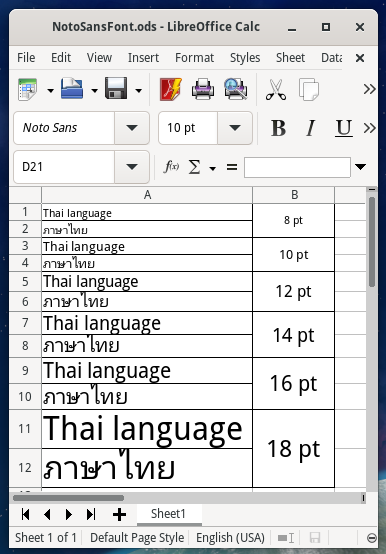This screenshot has height=554, width=386.
Task: Click the Export as PDF icon
Action: pos(171,89)
